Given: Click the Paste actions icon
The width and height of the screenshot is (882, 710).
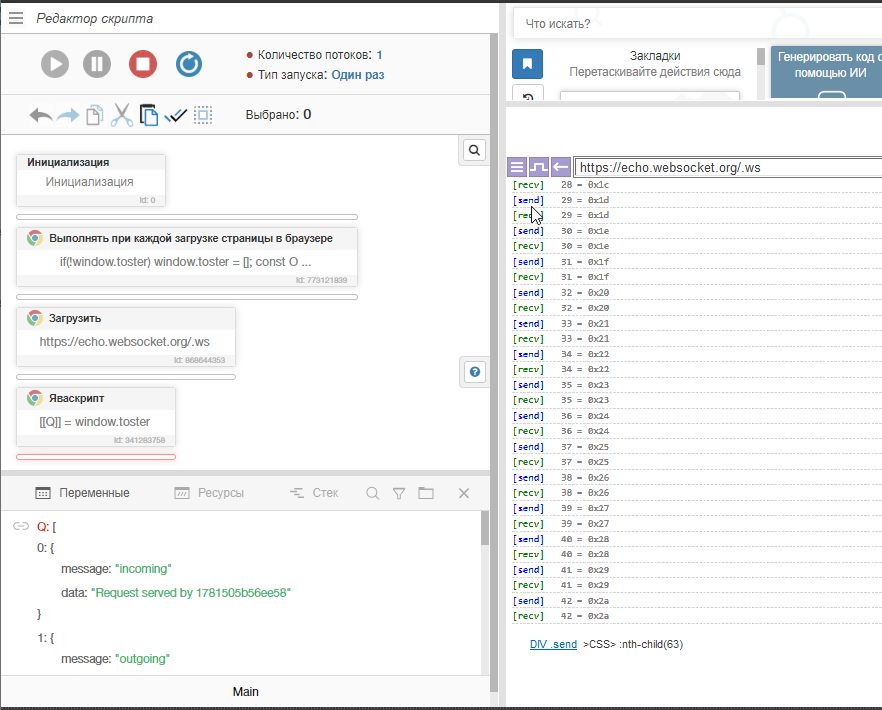Looking at the screenshot, I should (x=149, y=115).
